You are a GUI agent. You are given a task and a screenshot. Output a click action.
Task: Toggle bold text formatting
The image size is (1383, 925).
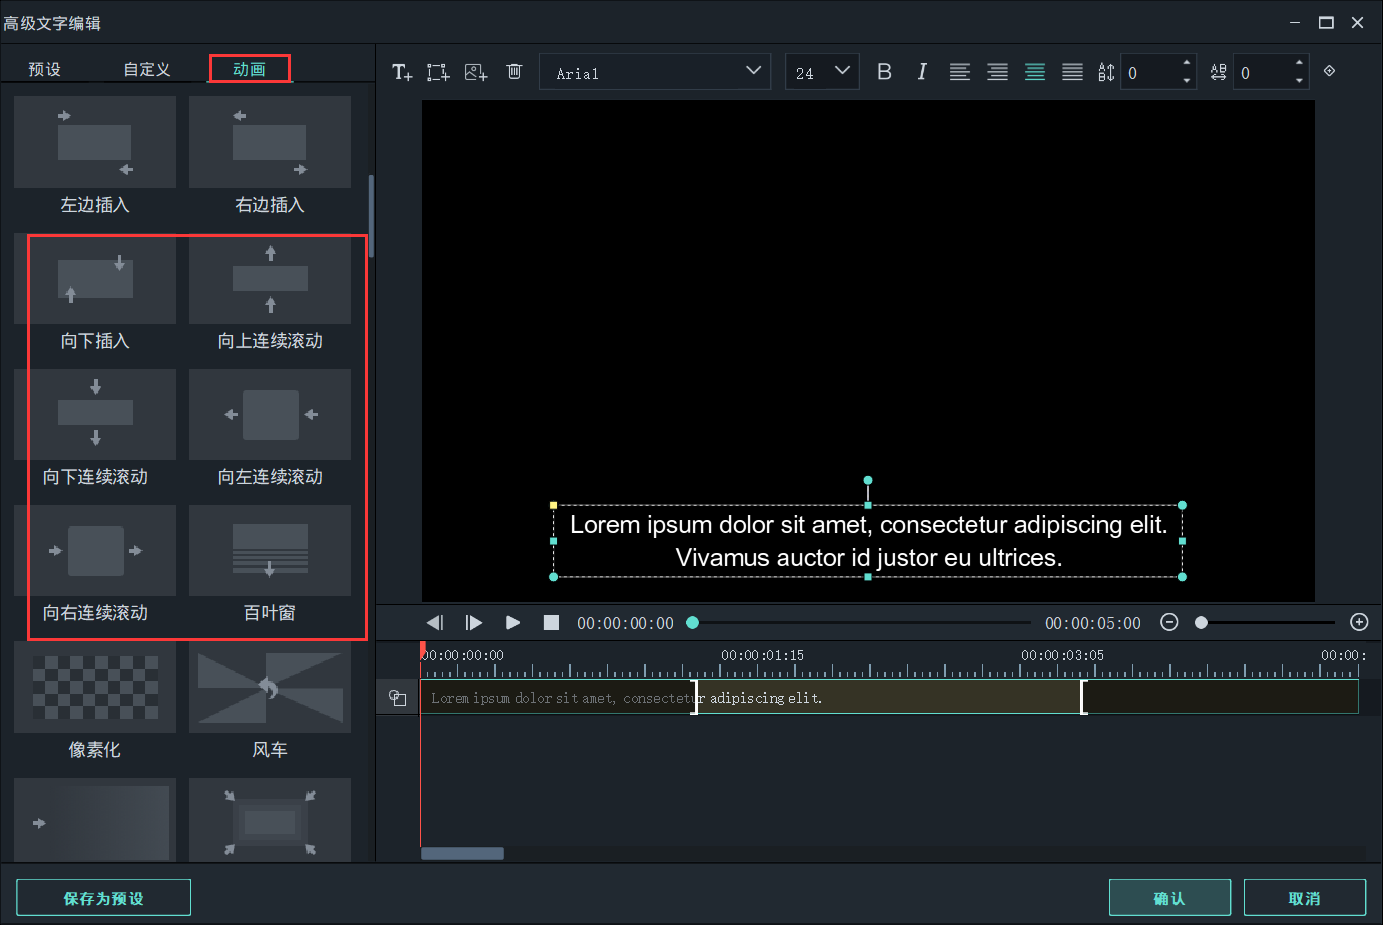tap(884, 72)
